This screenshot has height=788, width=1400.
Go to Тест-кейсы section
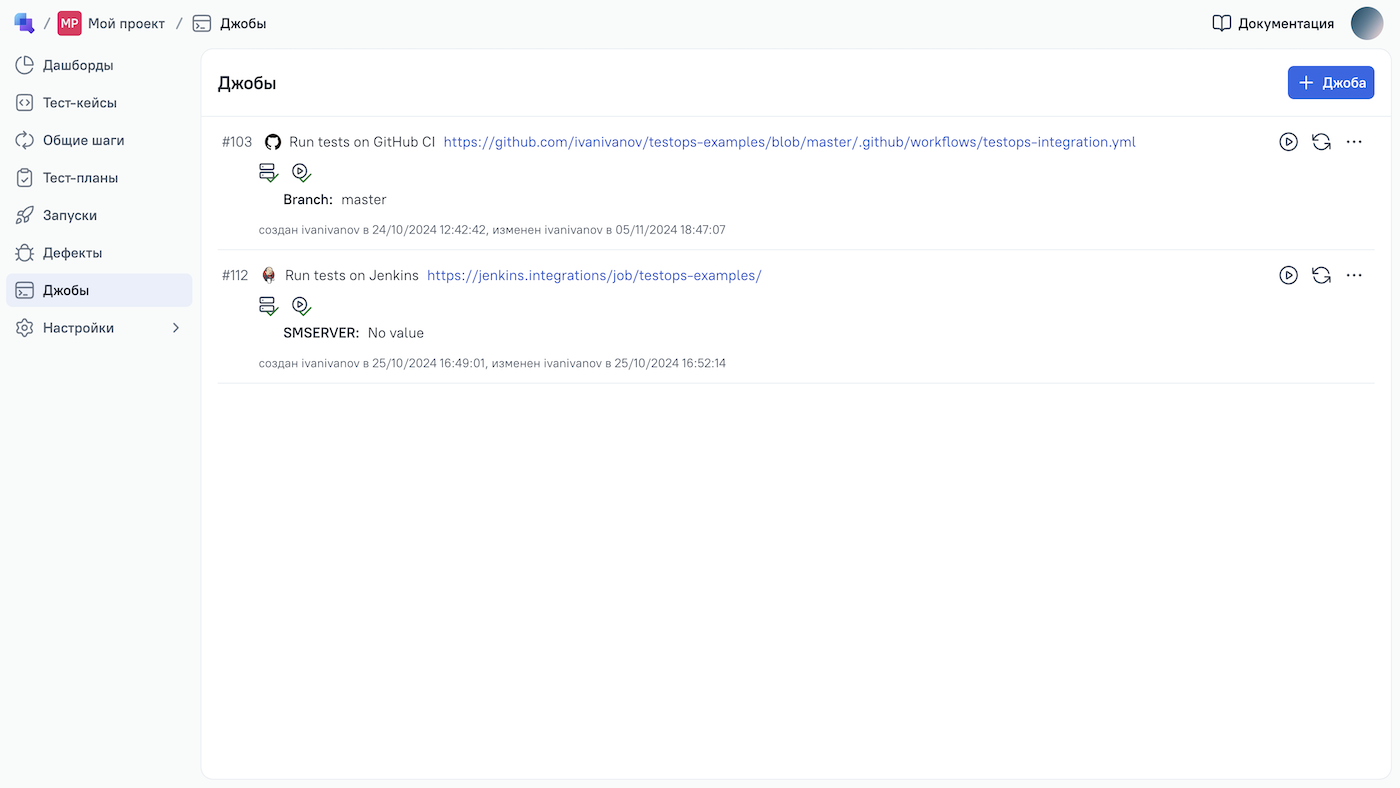[79, 103]
